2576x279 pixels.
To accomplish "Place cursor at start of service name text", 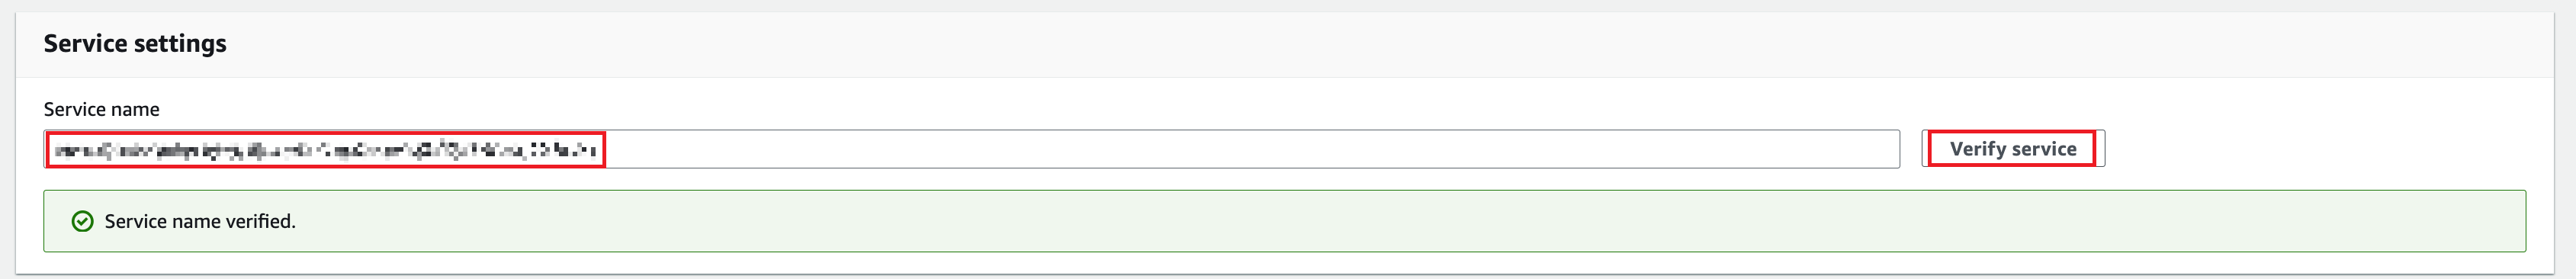I will click(54, 150).
